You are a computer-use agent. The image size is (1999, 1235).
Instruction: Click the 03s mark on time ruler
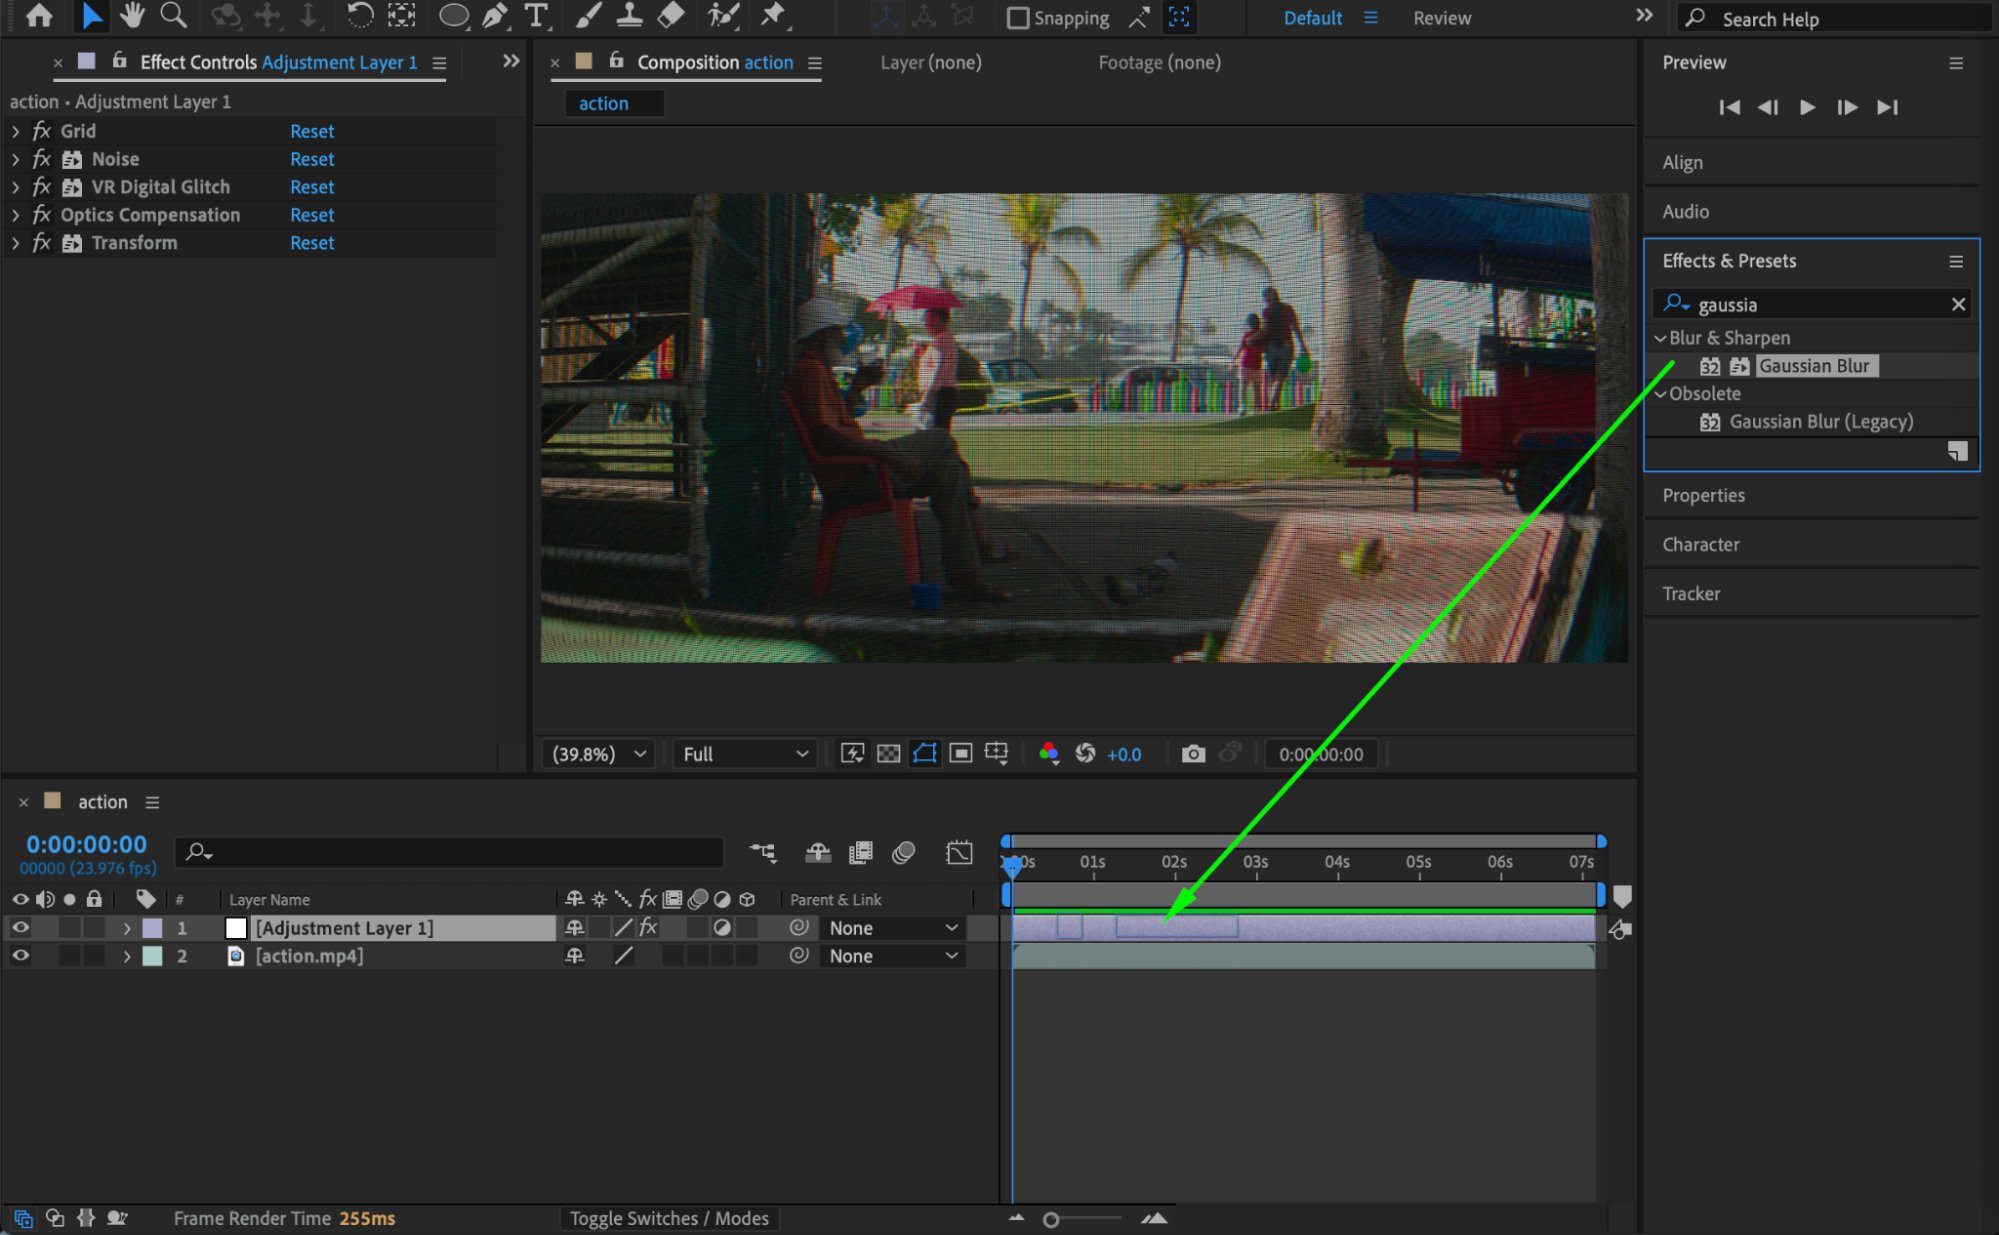(x=1255, y=862)
